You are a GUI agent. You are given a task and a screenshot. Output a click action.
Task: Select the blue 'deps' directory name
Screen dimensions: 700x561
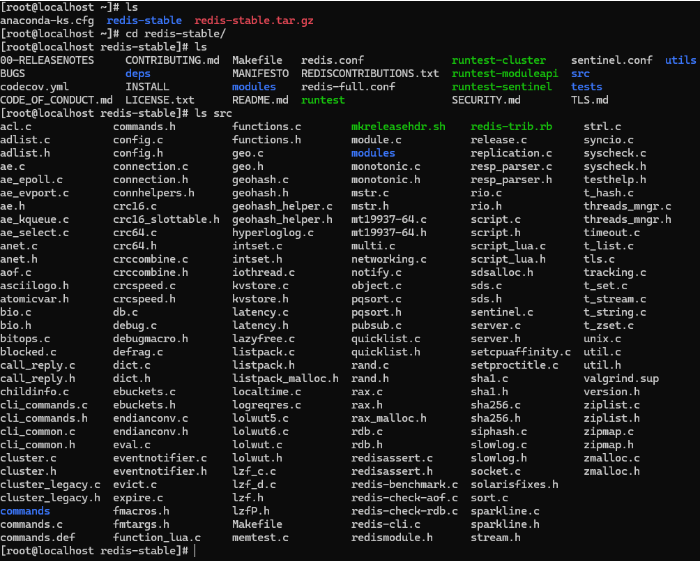tap(138, 73)
